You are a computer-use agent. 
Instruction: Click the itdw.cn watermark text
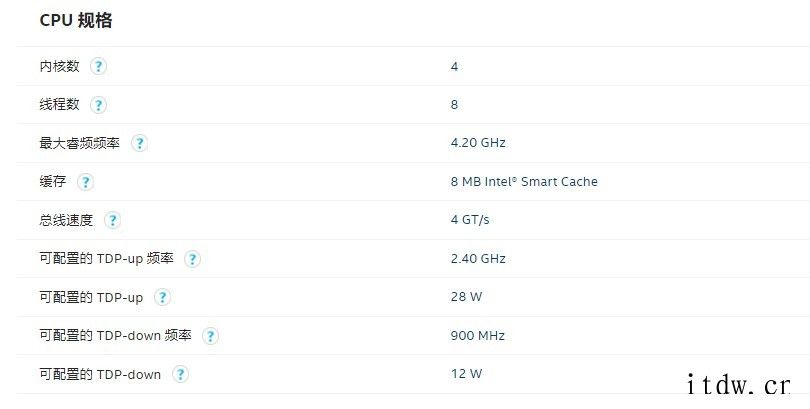pos(739,385)
